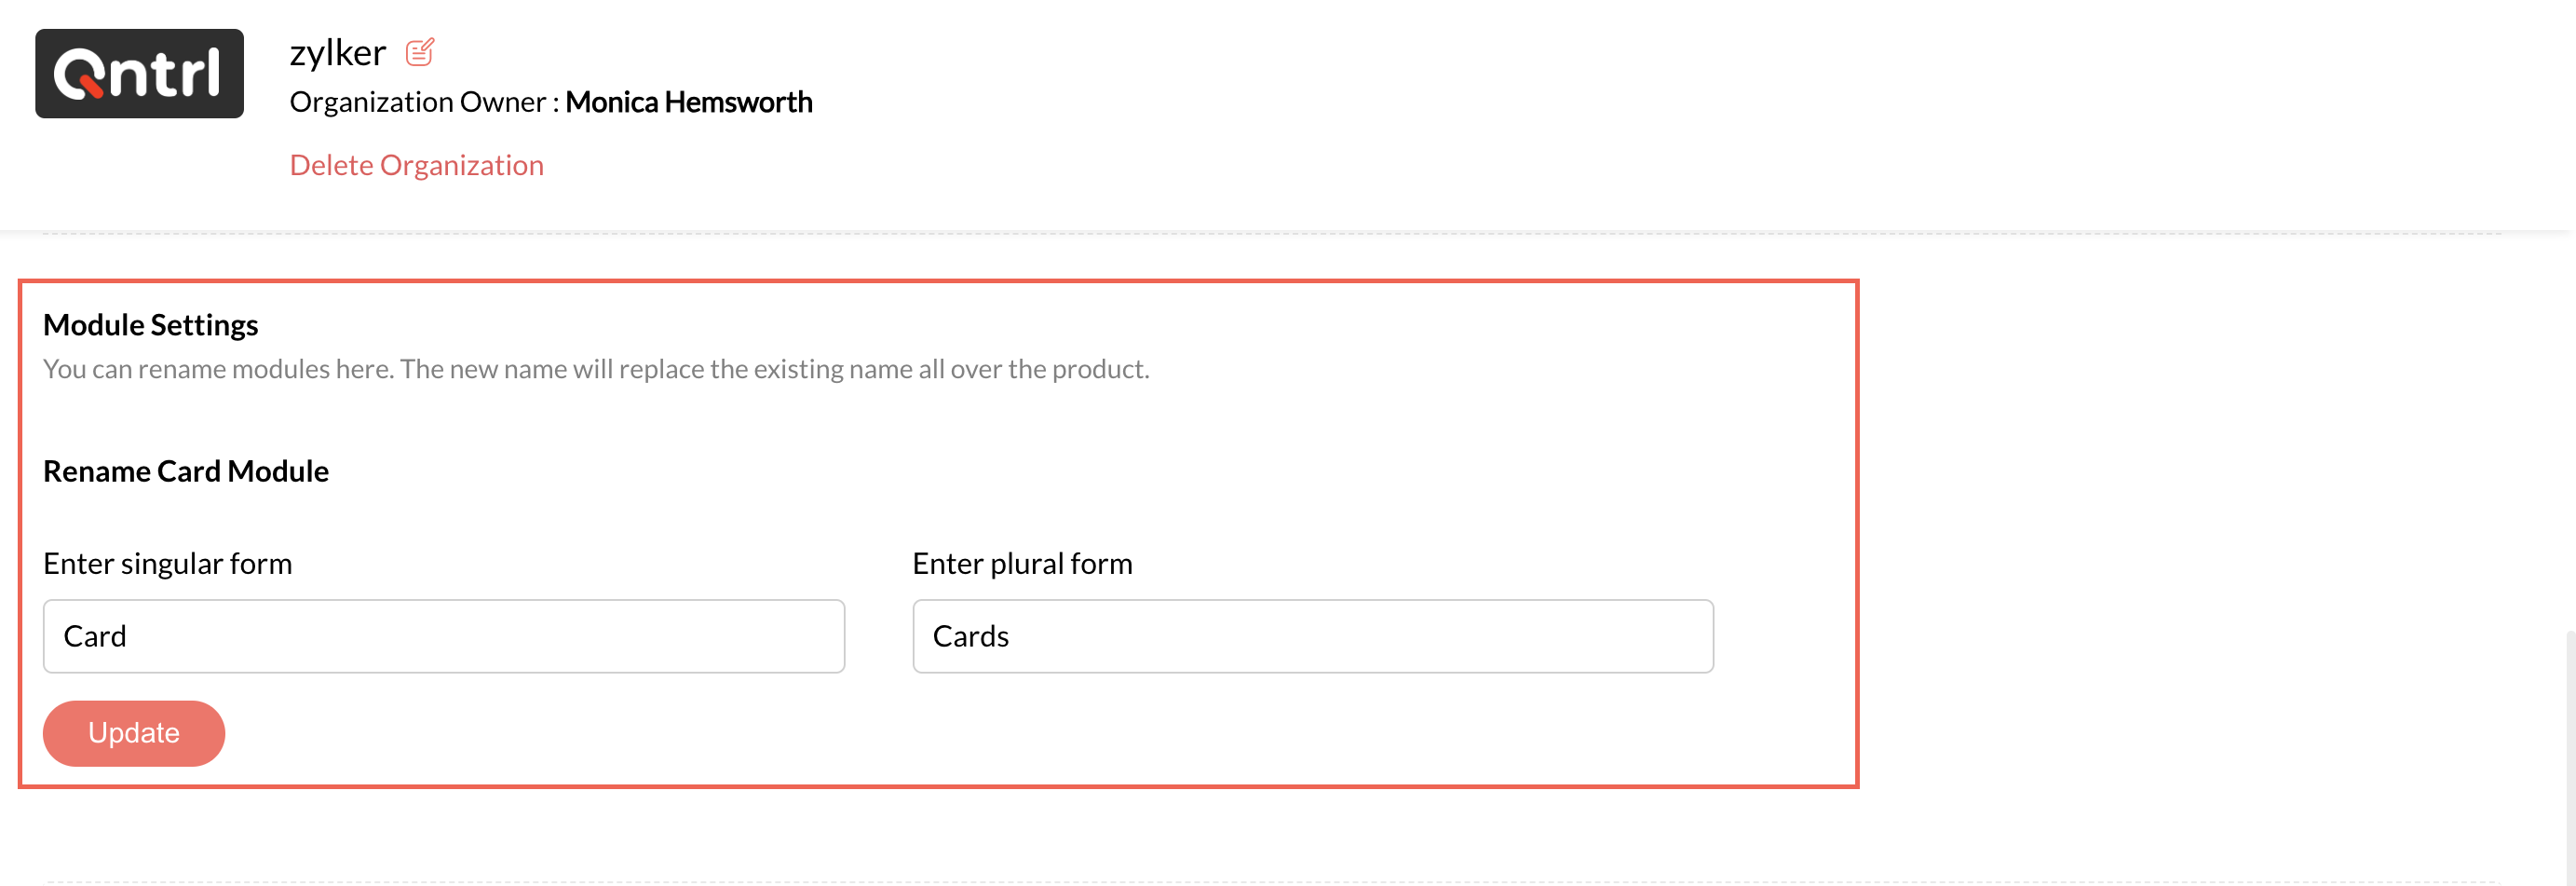The height and width of the screenshot is (886, 2576).
Task: Click the Rename Card Module heading
Action: [186, 471]
